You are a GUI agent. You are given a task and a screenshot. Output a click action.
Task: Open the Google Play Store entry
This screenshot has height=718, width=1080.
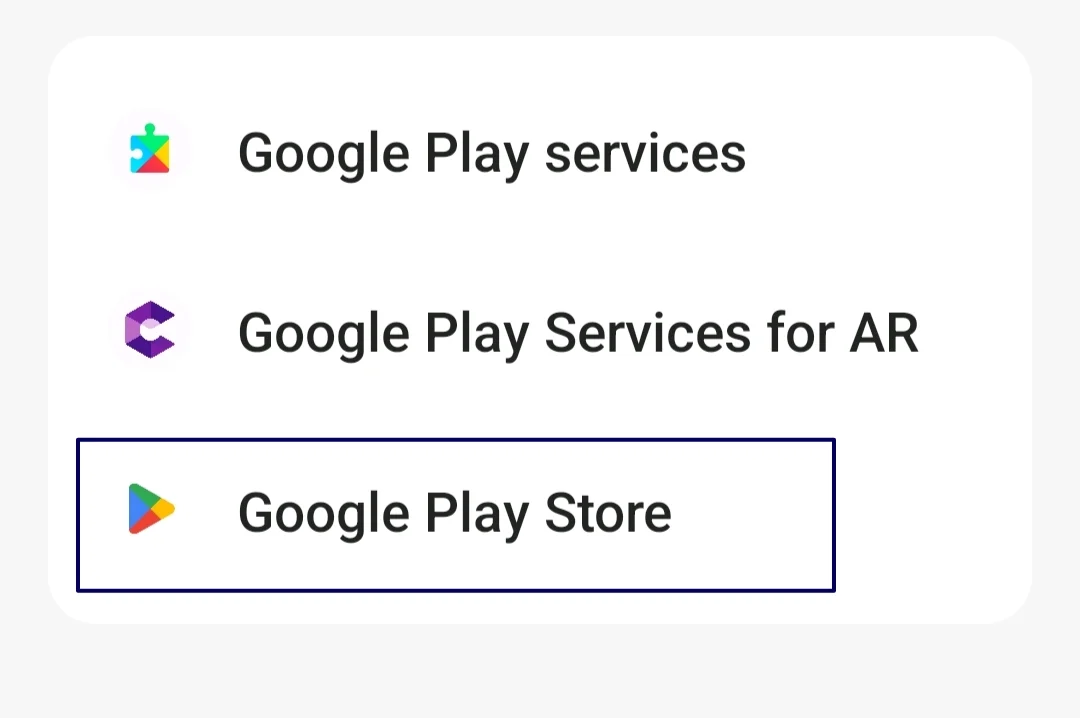454,513
